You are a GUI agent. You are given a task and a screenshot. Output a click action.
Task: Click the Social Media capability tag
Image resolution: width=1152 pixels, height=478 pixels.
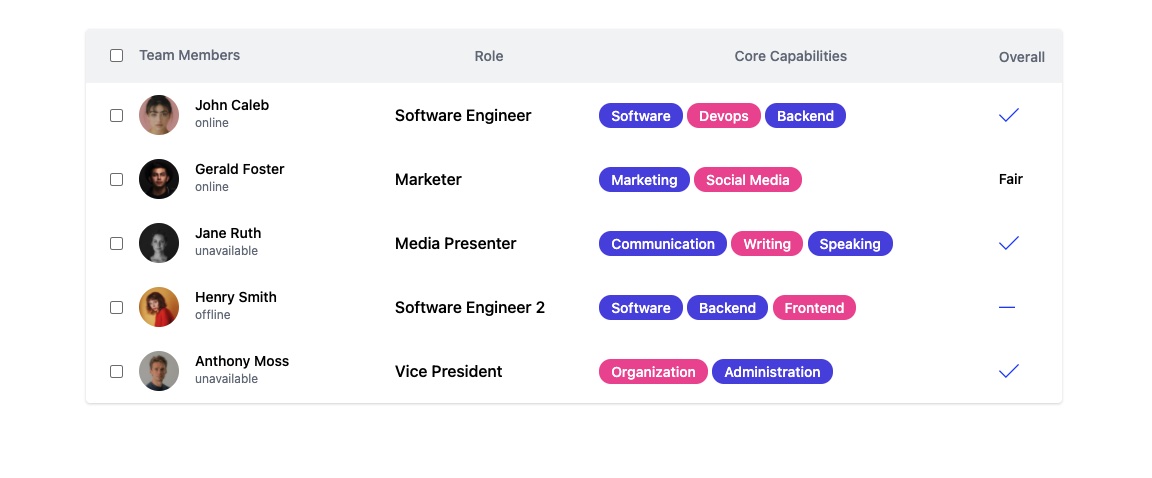click(x=747, y=180)
